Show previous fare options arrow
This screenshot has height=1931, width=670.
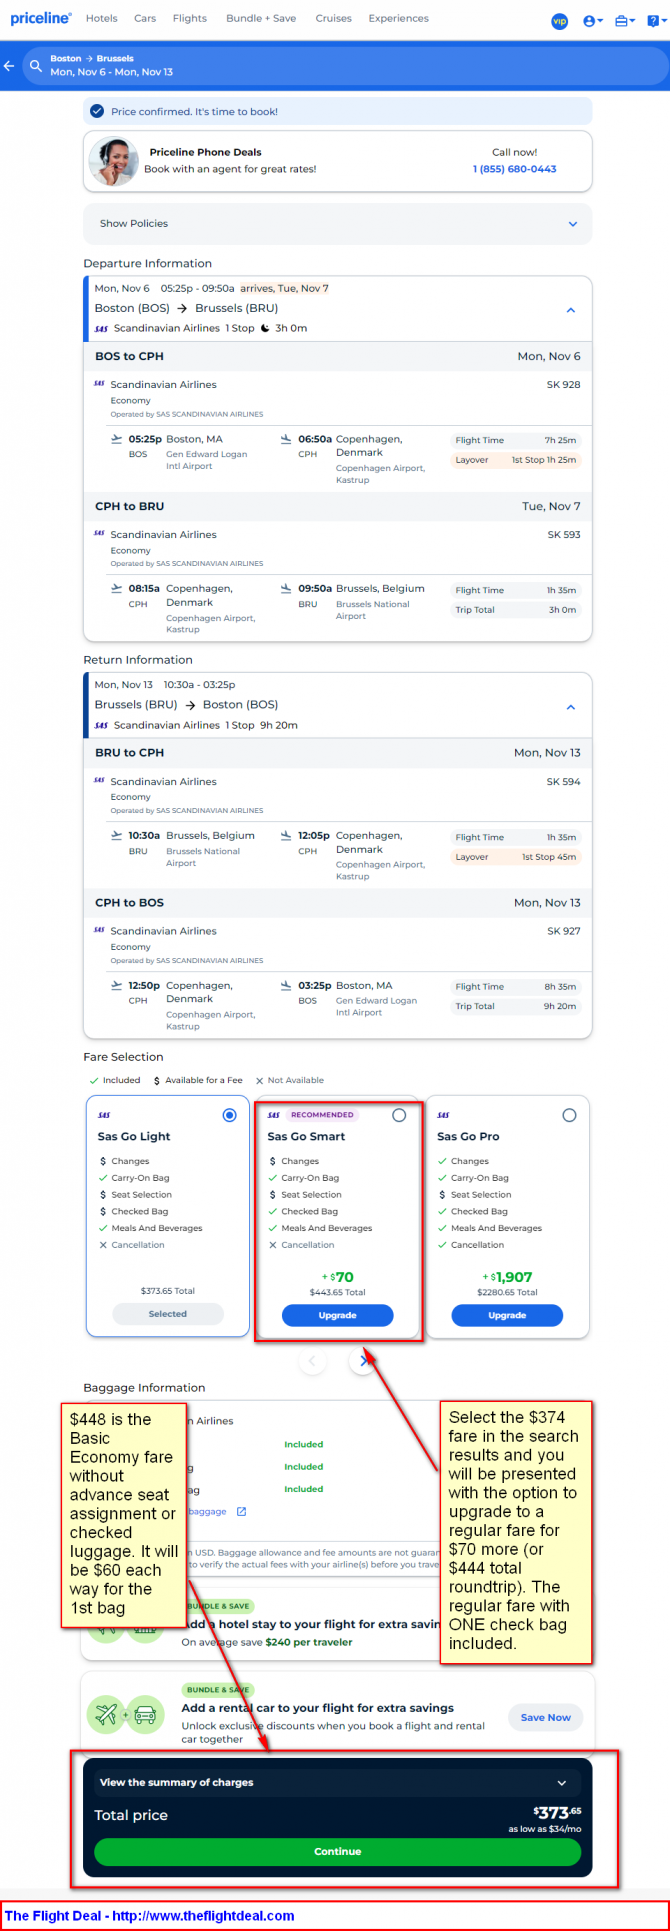coord(312,1361)
